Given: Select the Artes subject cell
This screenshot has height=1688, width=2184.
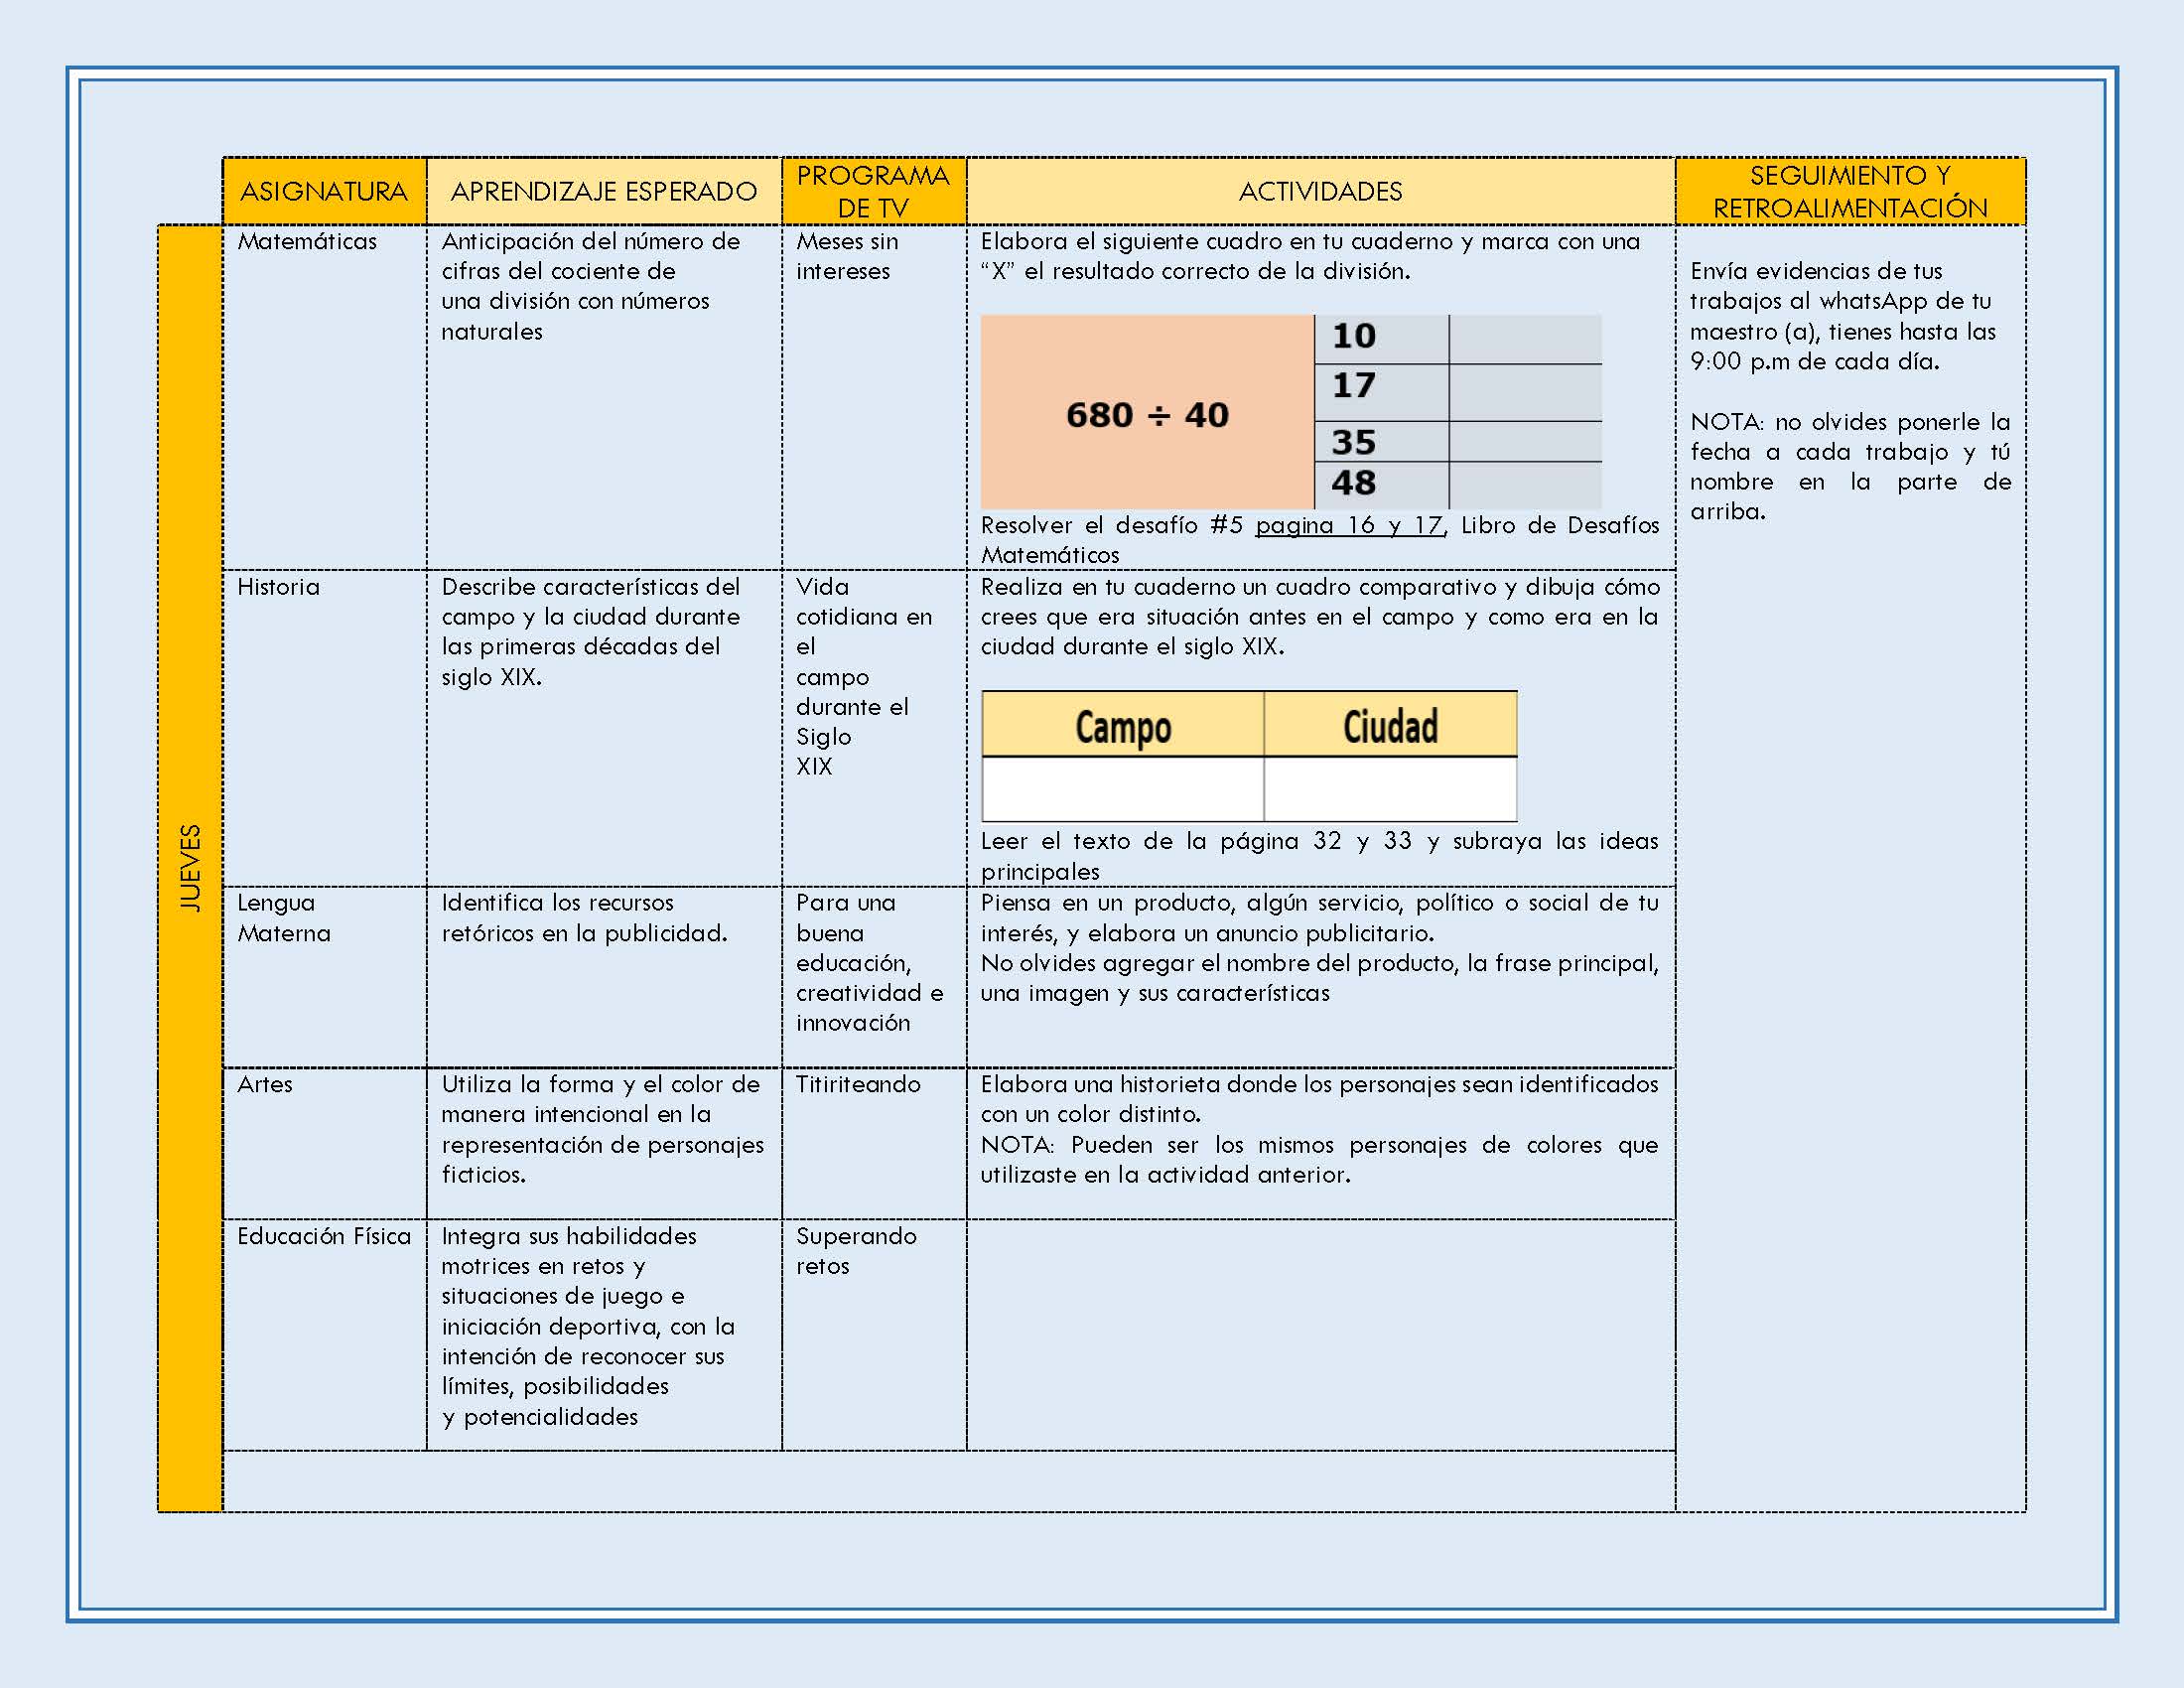Looking at the screenshot, I should tap(324, 1143).
